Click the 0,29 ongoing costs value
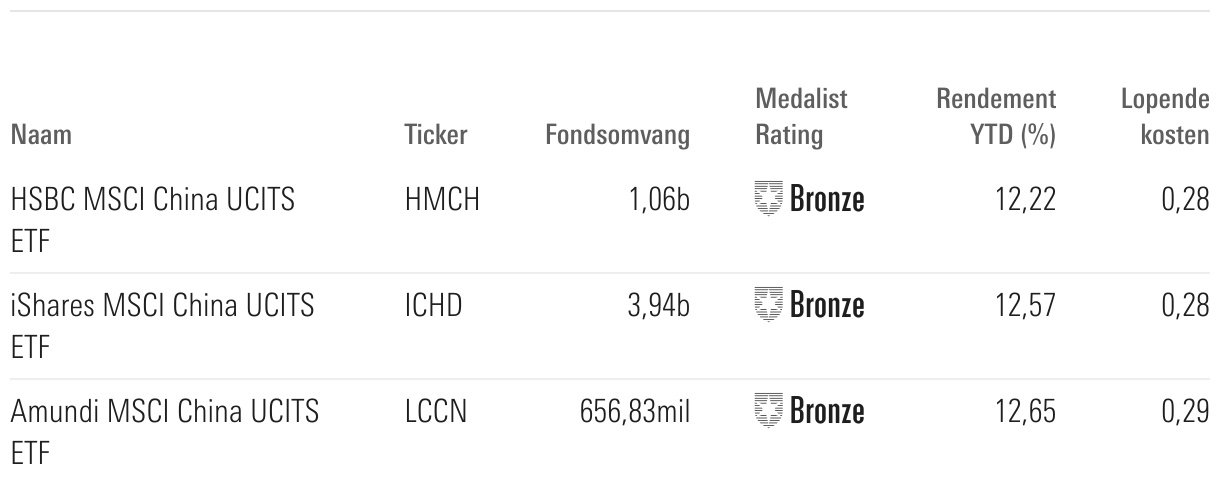Image resolution: width=1220 pixels, height=494 pixels. (1185, 412)
